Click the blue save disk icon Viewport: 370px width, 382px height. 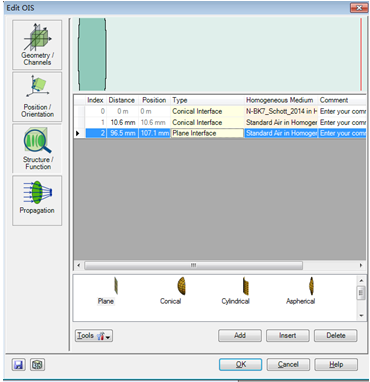19,365
